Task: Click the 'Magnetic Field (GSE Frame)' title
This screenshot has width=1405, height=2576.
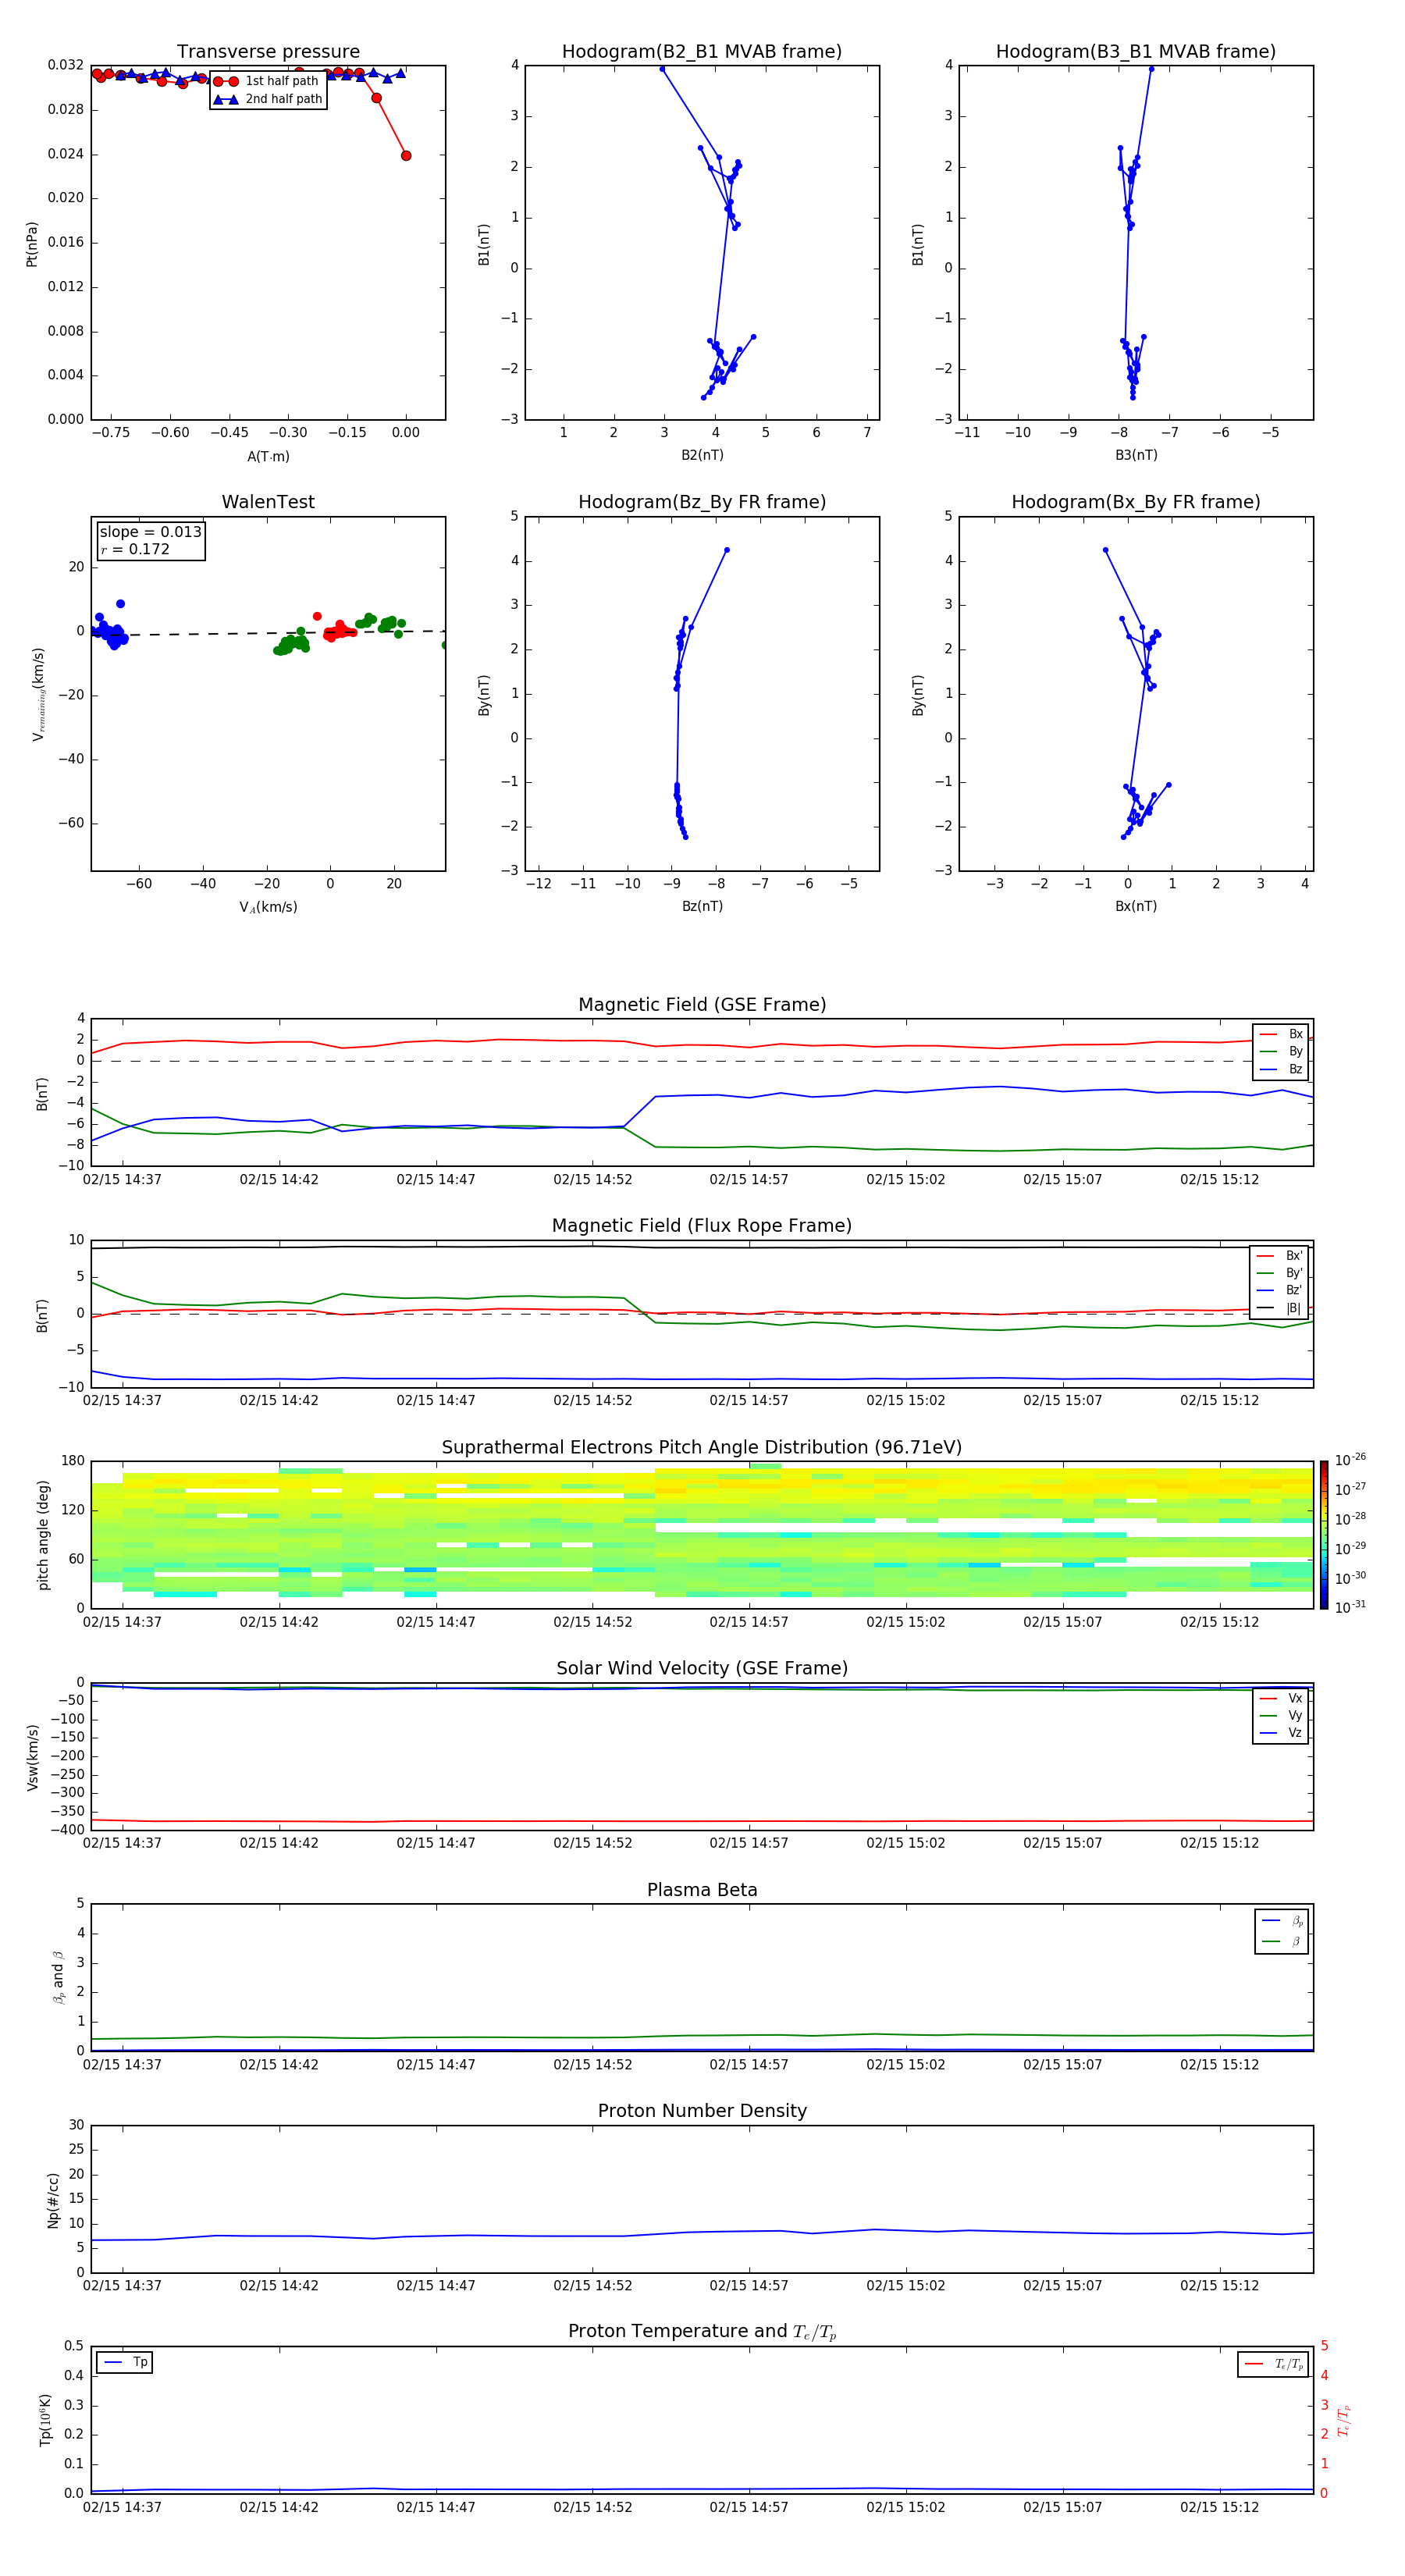Action: [702, 1005]
